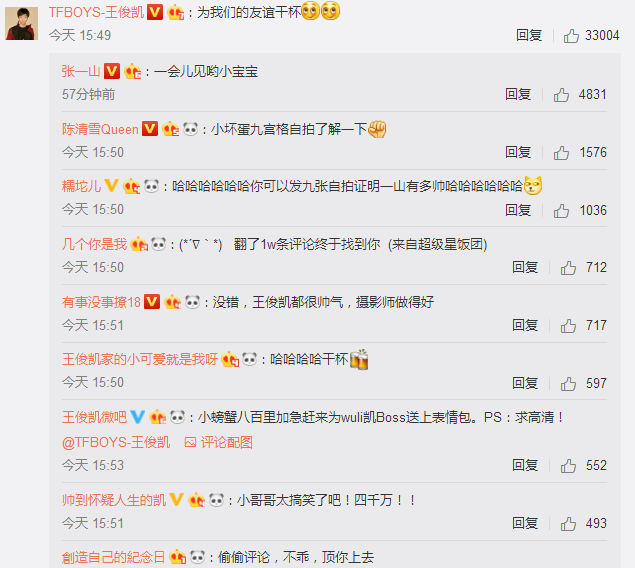Like the TFBOYS-王俊凯 comment with 33004 likes

pyautogui.click(x=571, y=36)
